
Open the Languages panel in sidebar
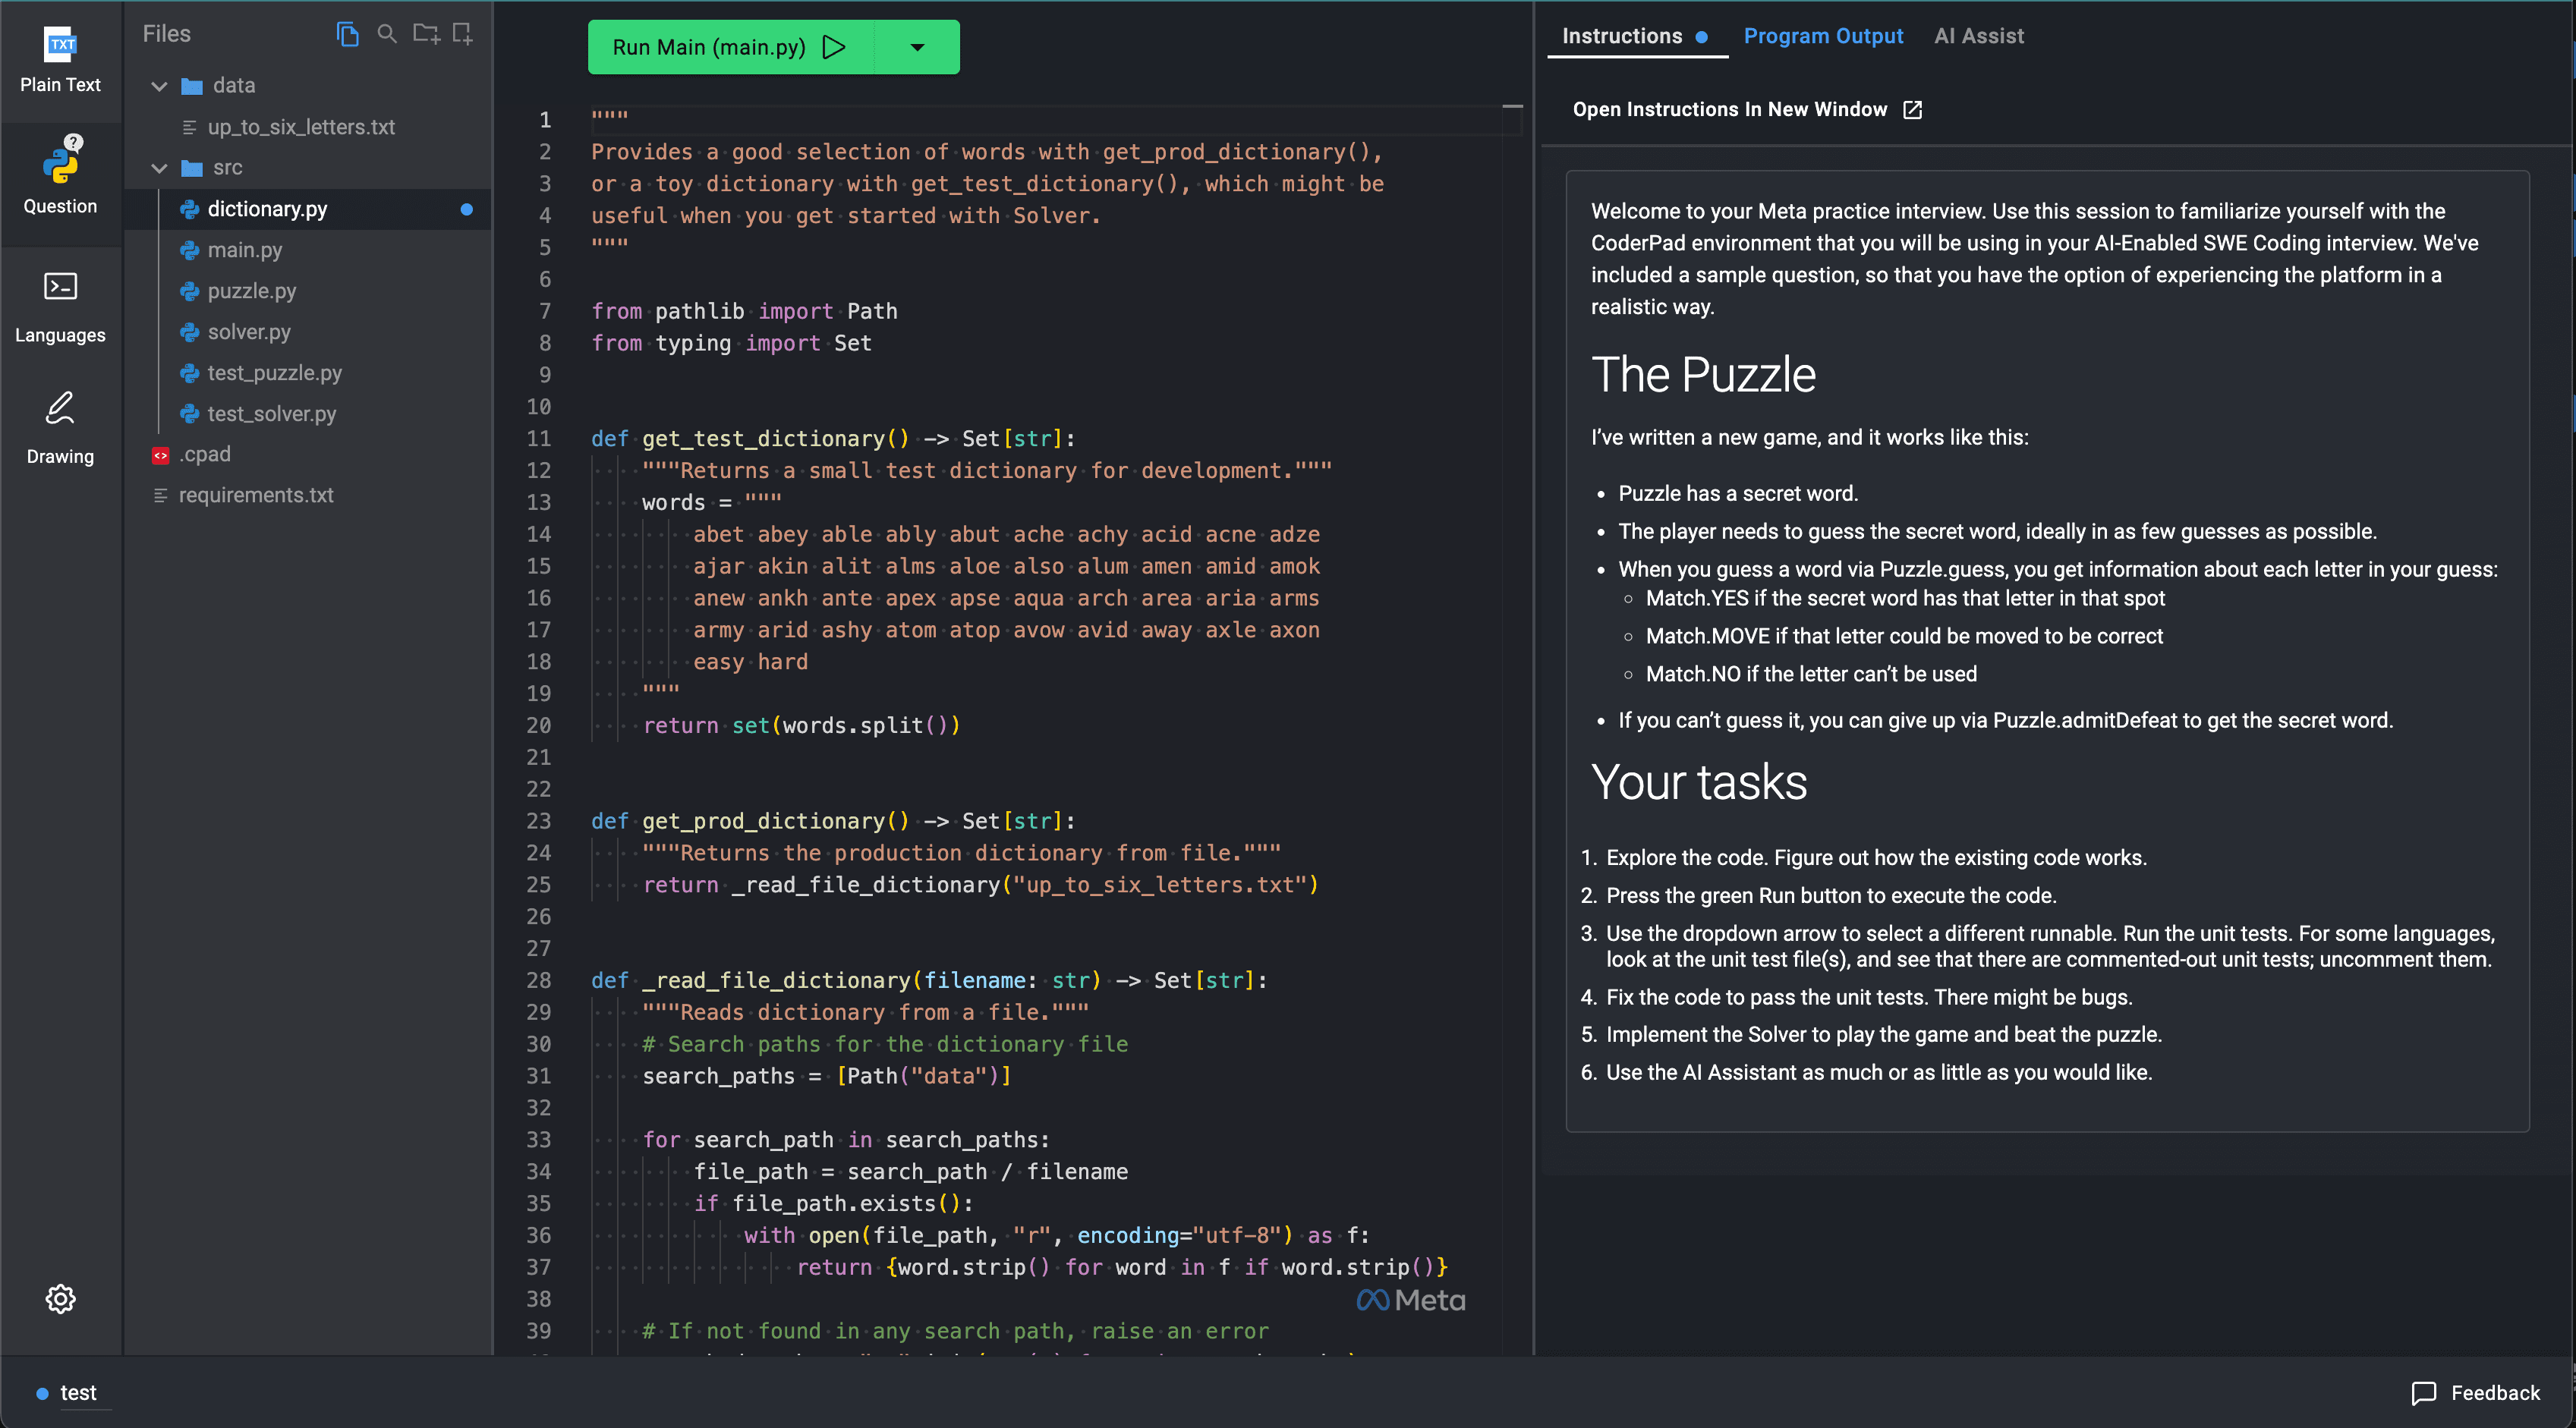(60, 306)
